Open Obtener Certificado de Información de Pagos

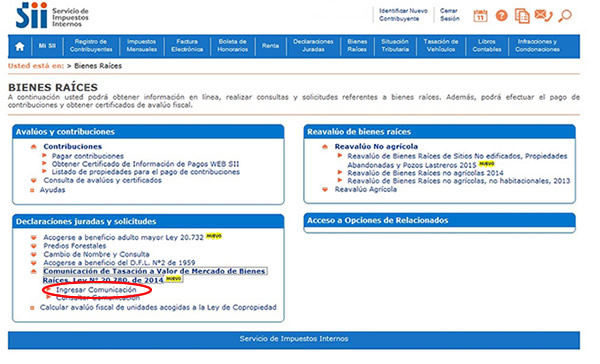(x=145, y=164)
